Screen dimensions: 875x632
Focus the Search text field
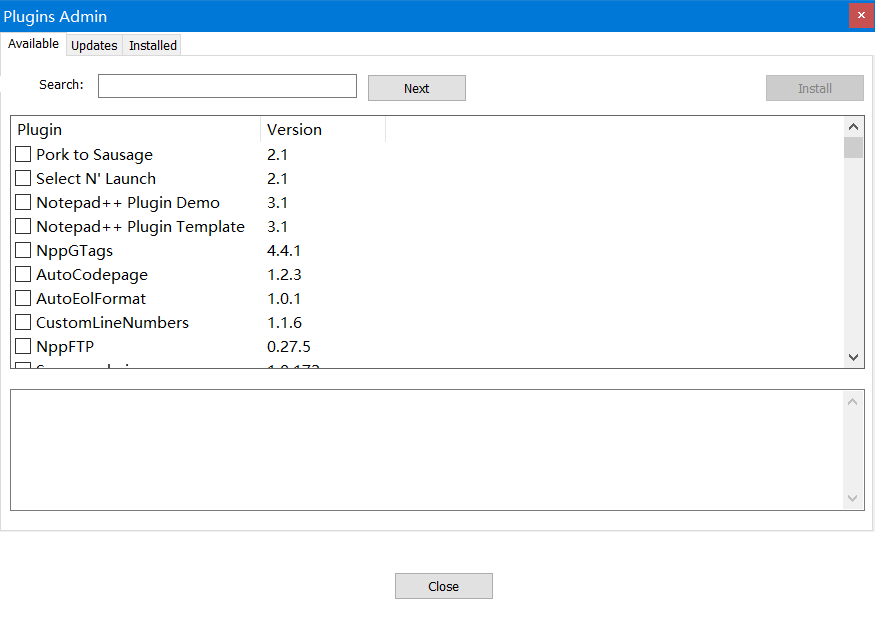coord(227,86)
